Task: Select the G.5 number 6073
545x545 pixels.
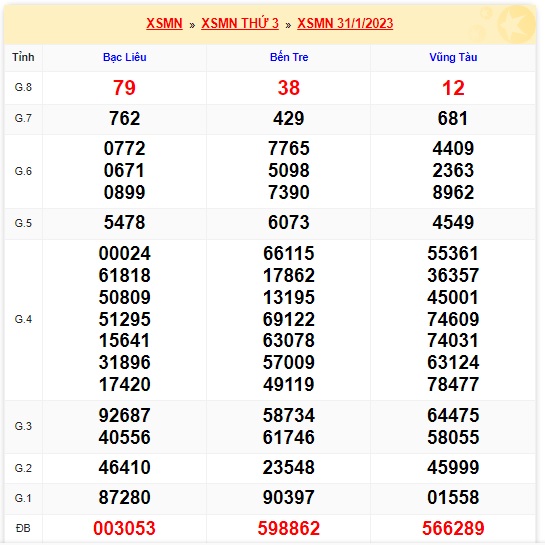Action: pyautogui.click(x=289, y=222)
